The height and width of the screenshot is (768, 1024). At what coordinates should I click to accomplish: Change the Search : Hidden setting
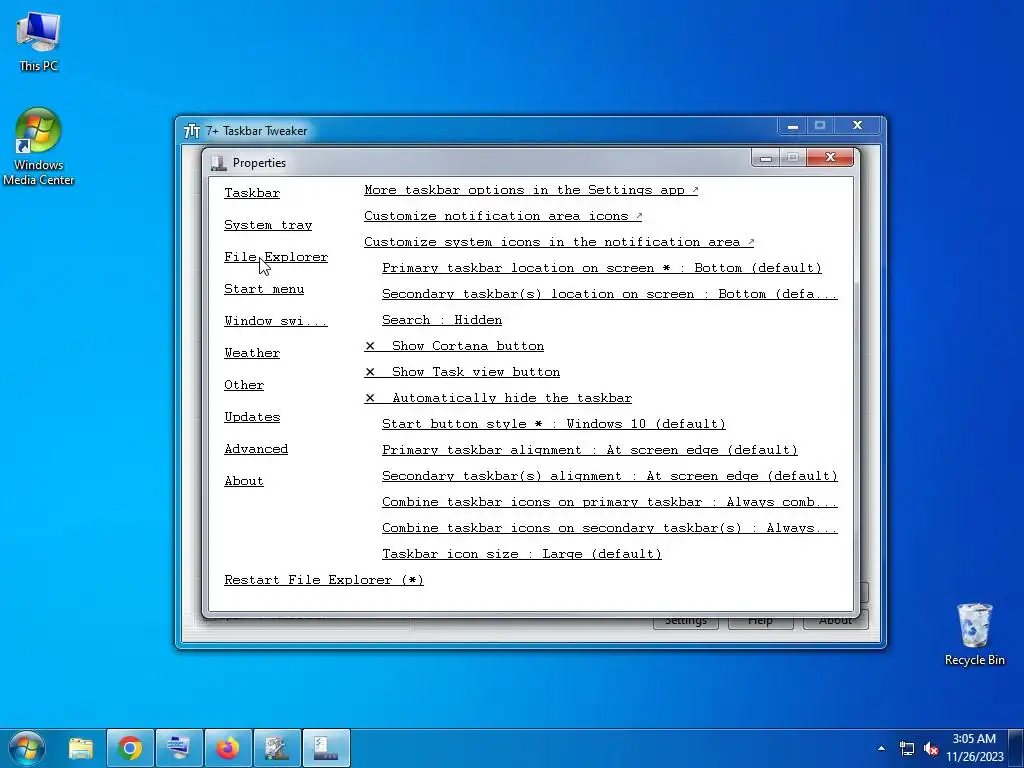(x=442, y=320)
